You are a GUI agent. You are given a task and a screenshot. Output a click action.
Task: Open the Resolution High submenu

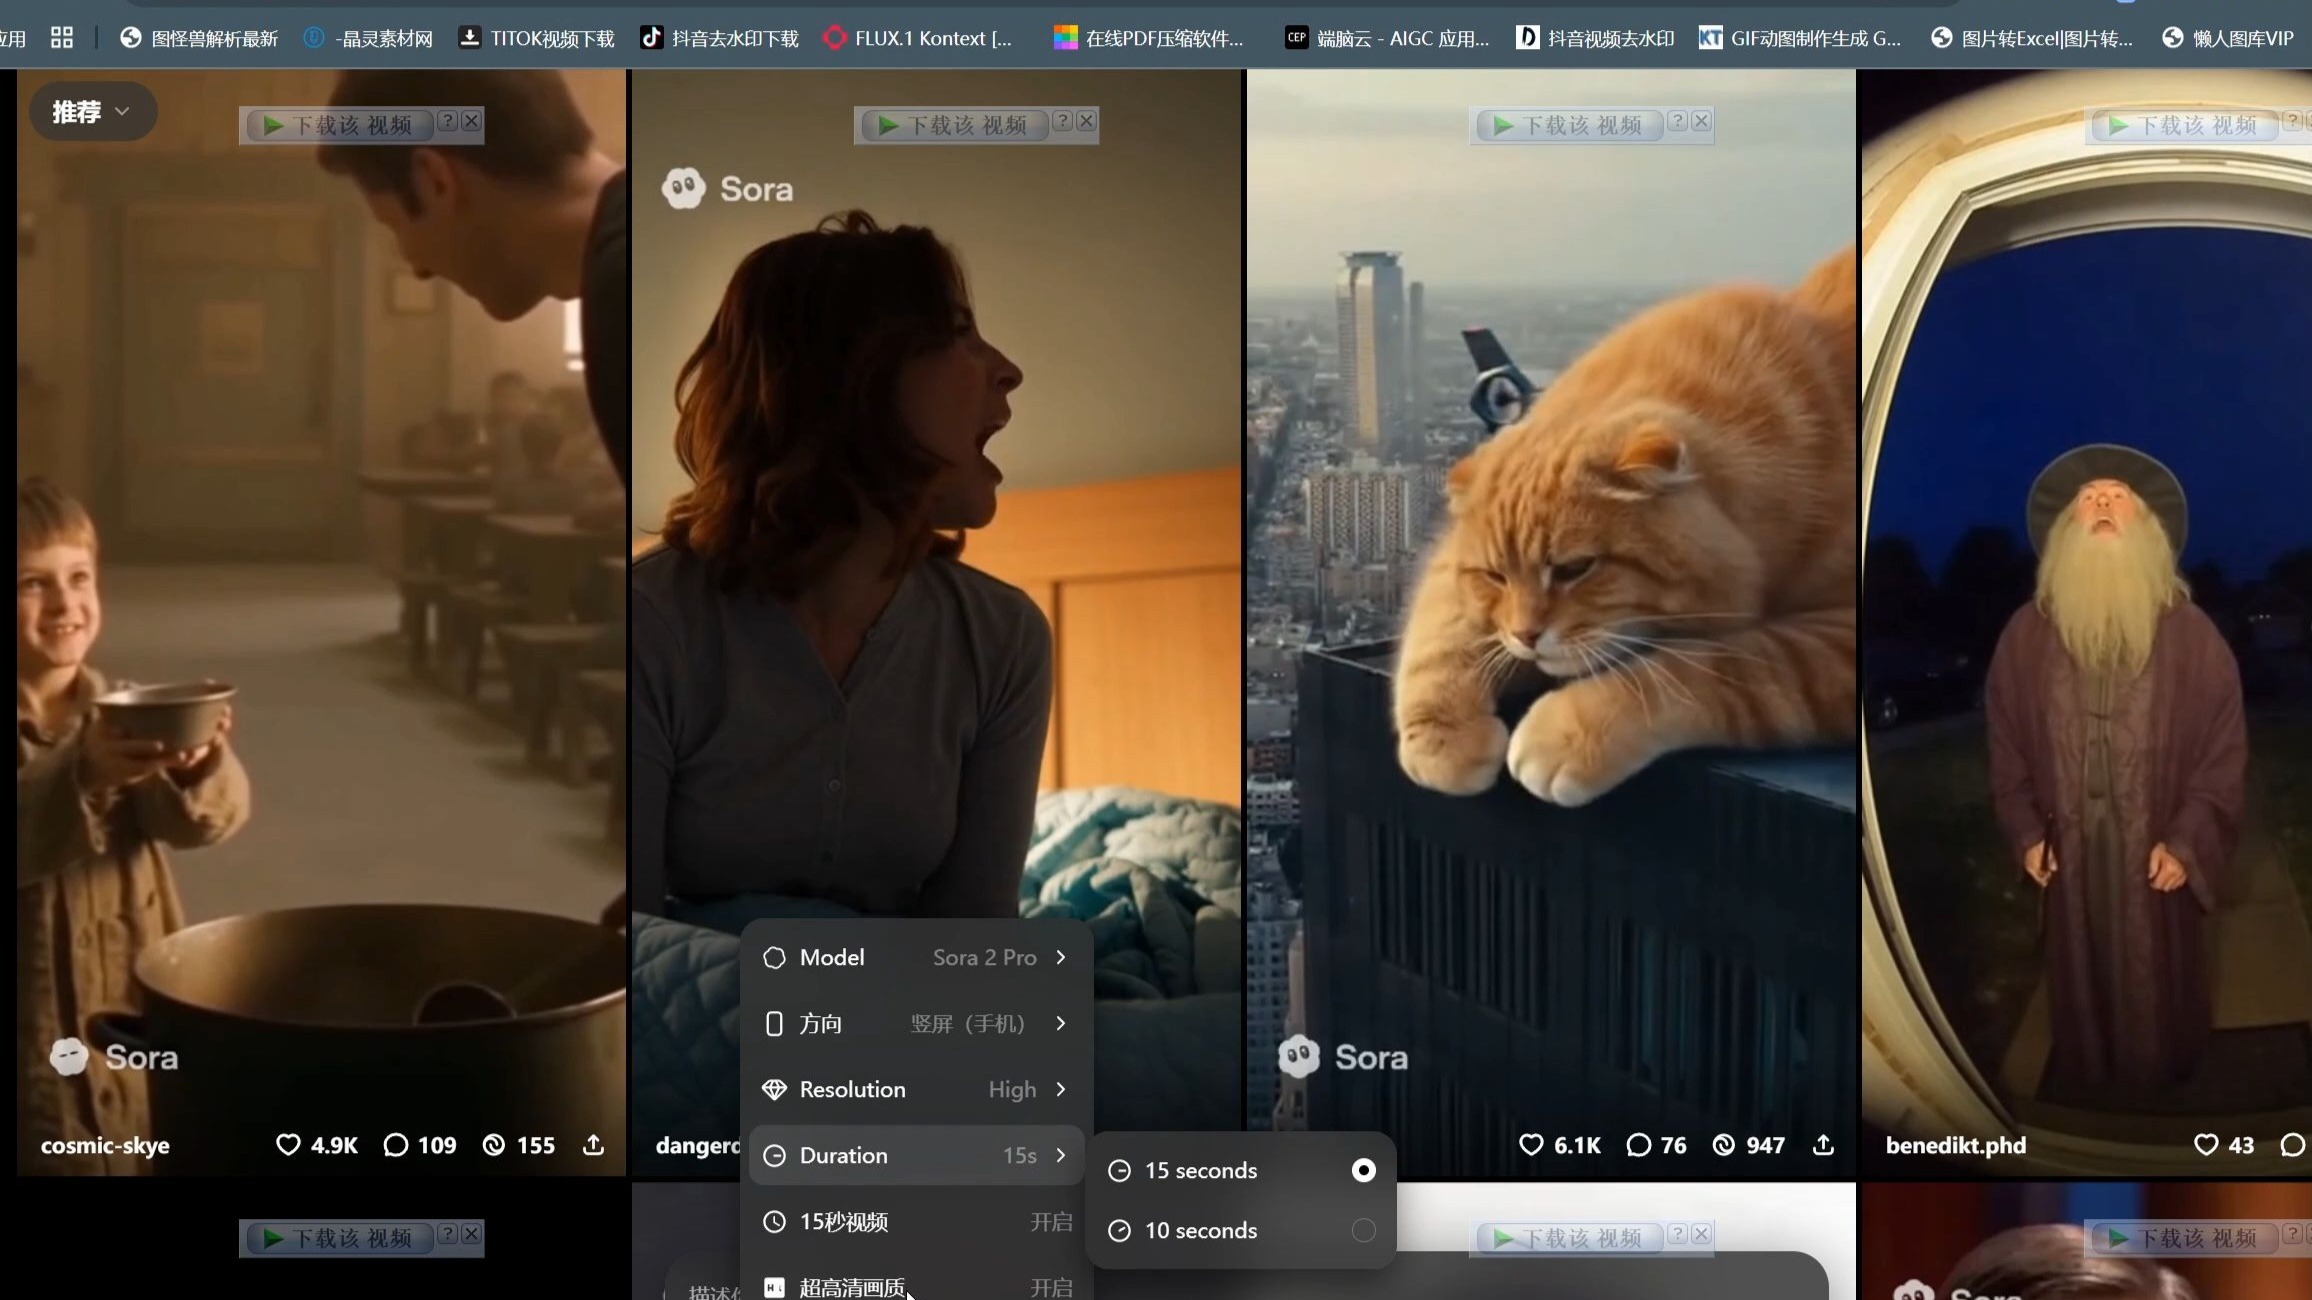click(916, 1089)
